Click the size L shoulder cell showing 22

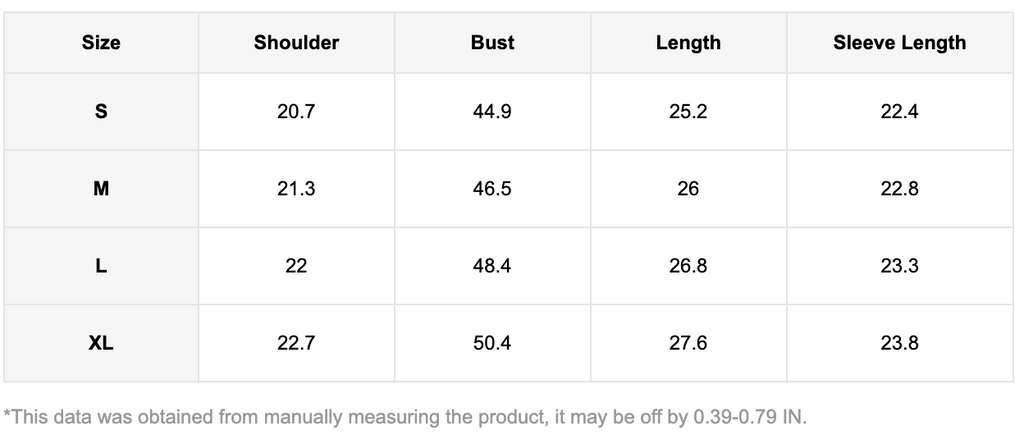tap(296, 266)
